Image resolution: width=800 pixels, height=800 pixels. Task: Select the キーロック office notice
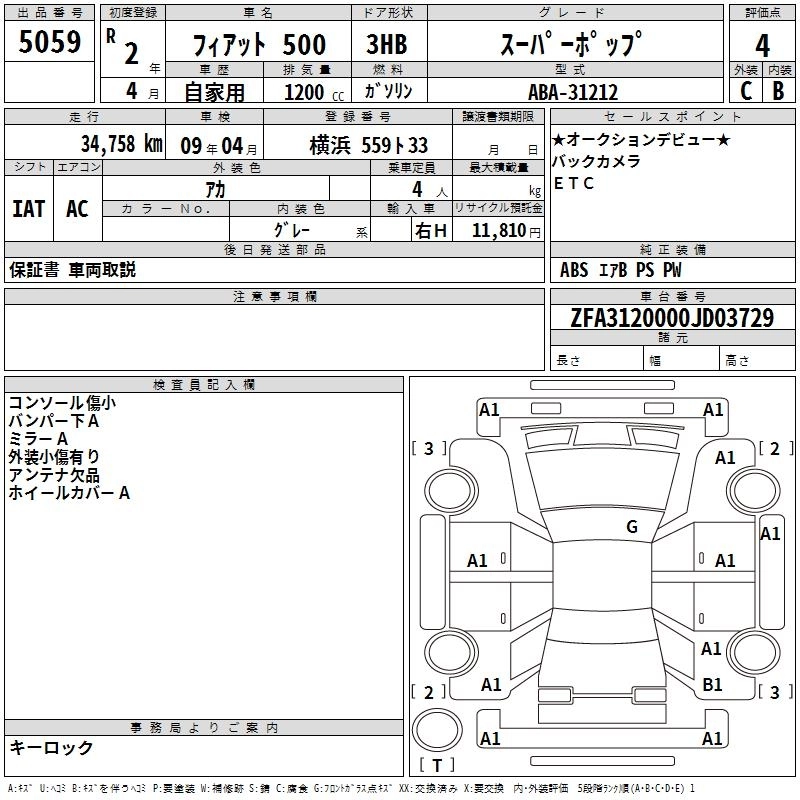pos(51,748)
